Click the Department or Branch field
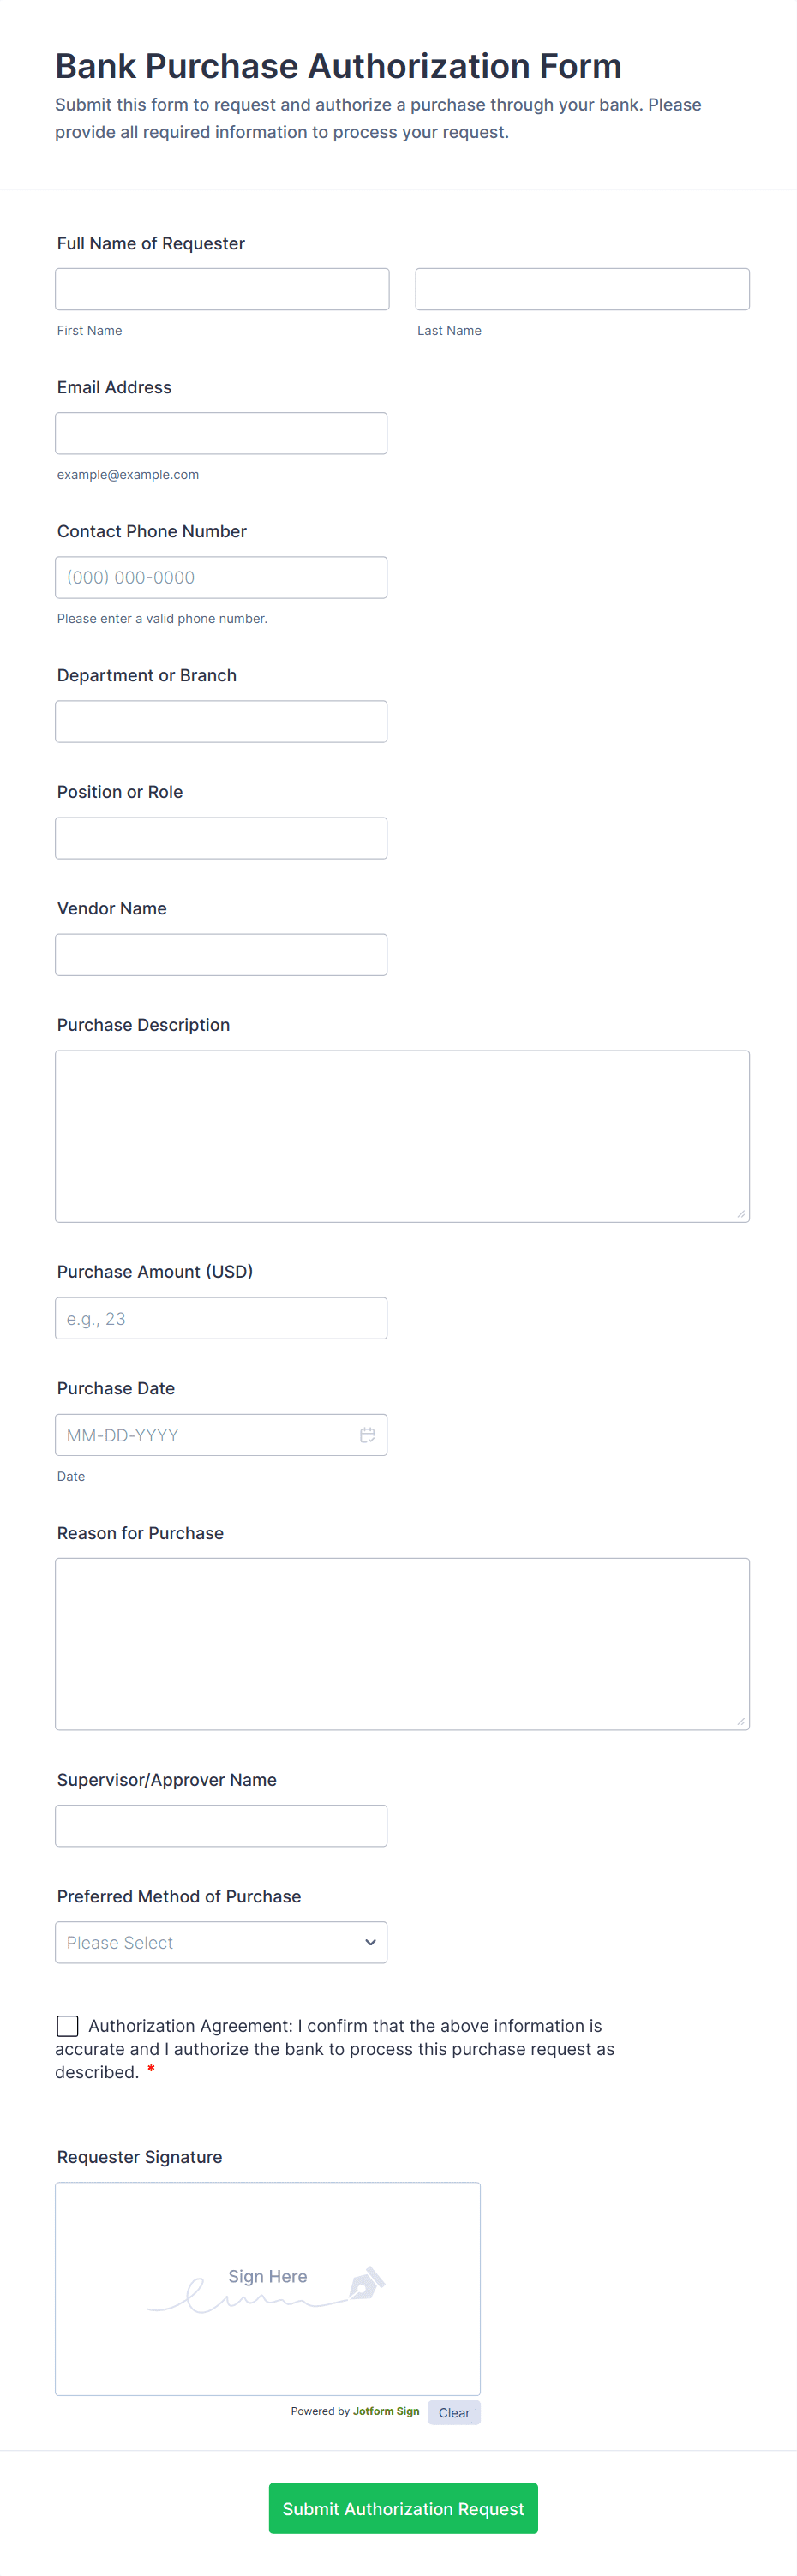Image resolution: width=797 pixels, height=2576 pixels. pyautogui.click(x=221, y=721)
